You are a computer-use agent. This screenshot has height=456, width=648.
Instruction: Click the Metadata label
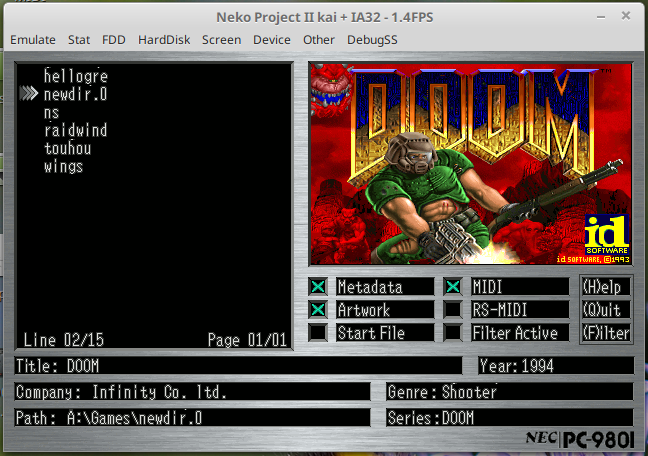click(385, 286)
